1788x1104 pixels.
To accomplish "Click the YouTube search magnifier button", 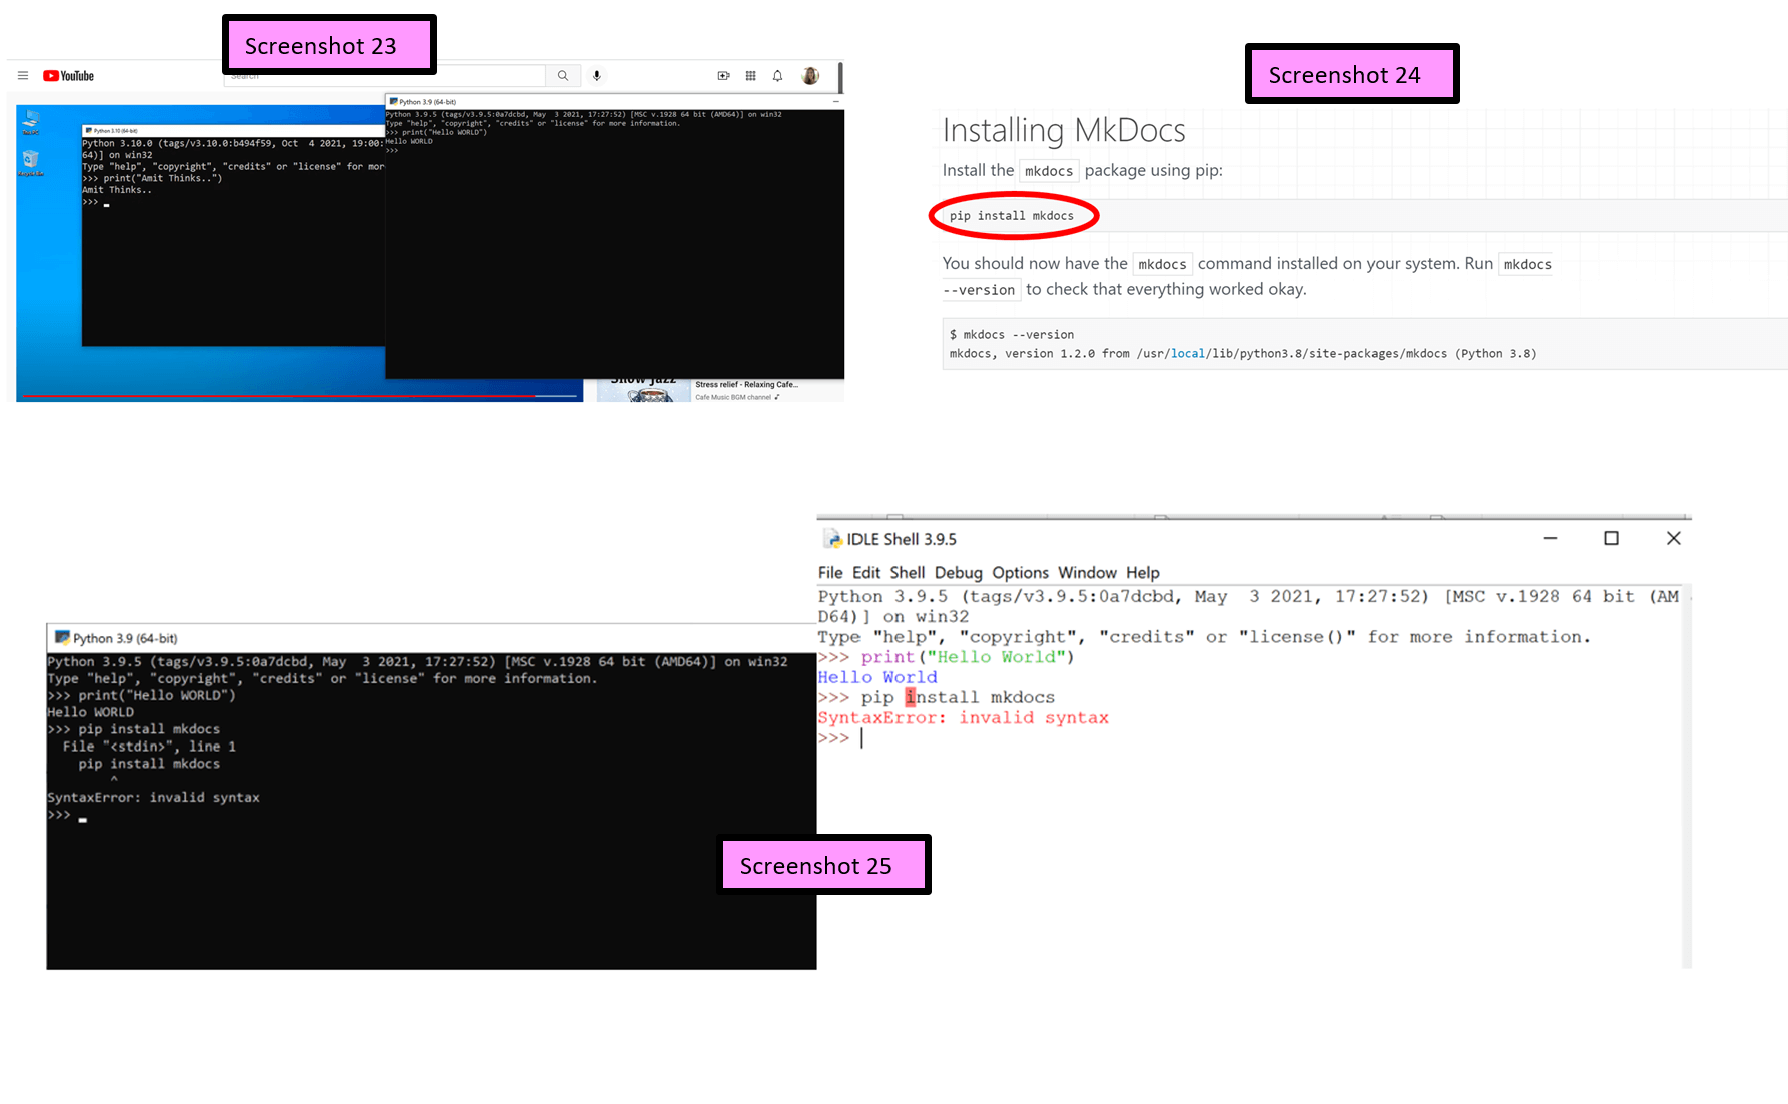I will point(563,76).
